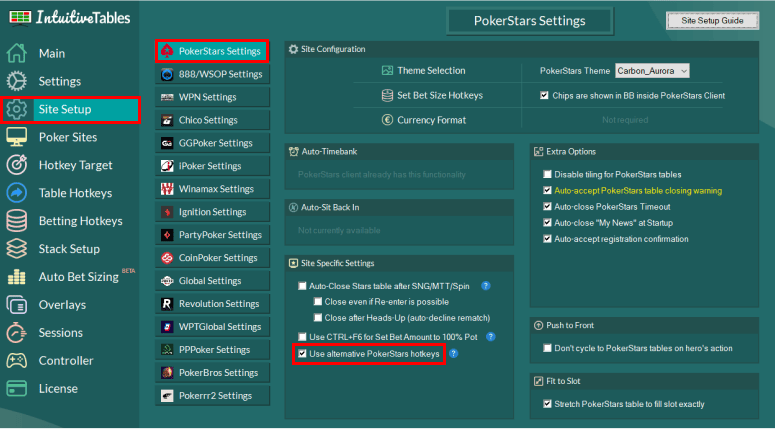Open PartyPoker Settings tab
The width and height of the screenshot is (775, 429).
click(x=213, y=235)
